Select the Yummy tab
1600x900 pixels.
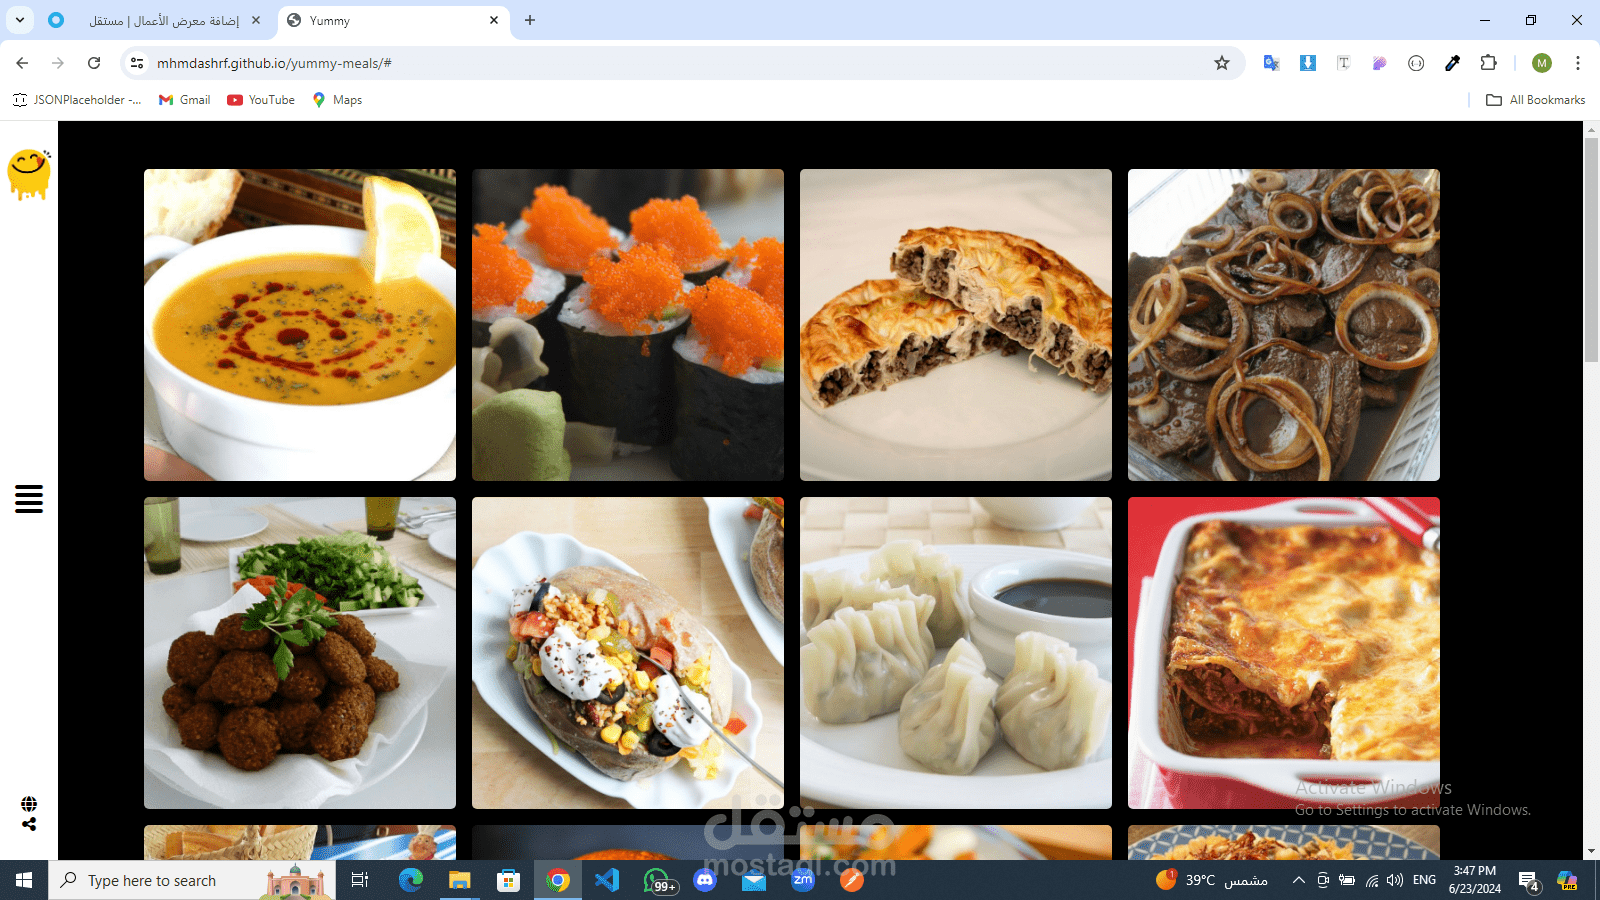pos(393,20)
